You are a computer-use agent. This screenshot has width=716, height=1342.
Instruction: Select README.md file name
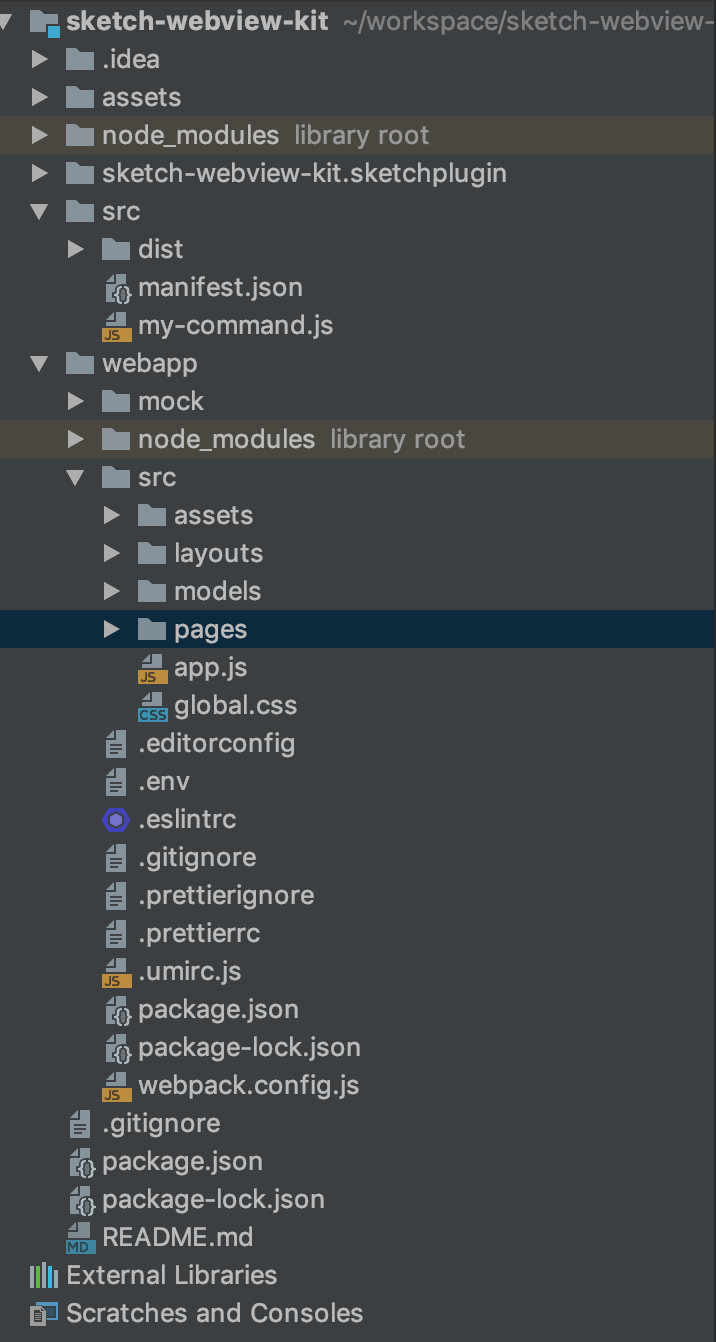[x=178, y=1237]
